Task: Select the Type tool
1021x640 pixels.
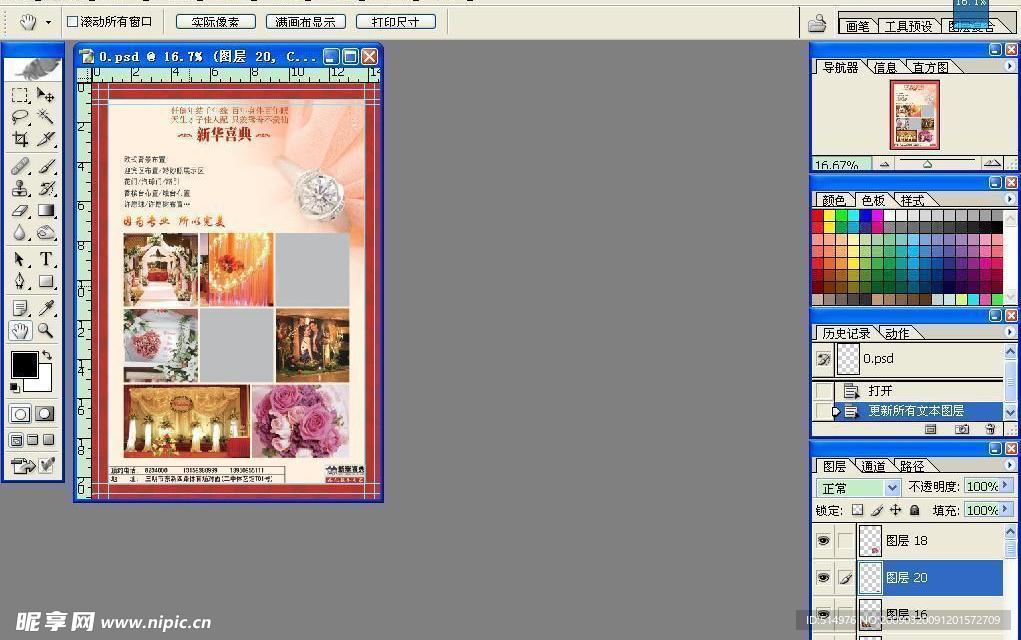Action: point(44,257)
